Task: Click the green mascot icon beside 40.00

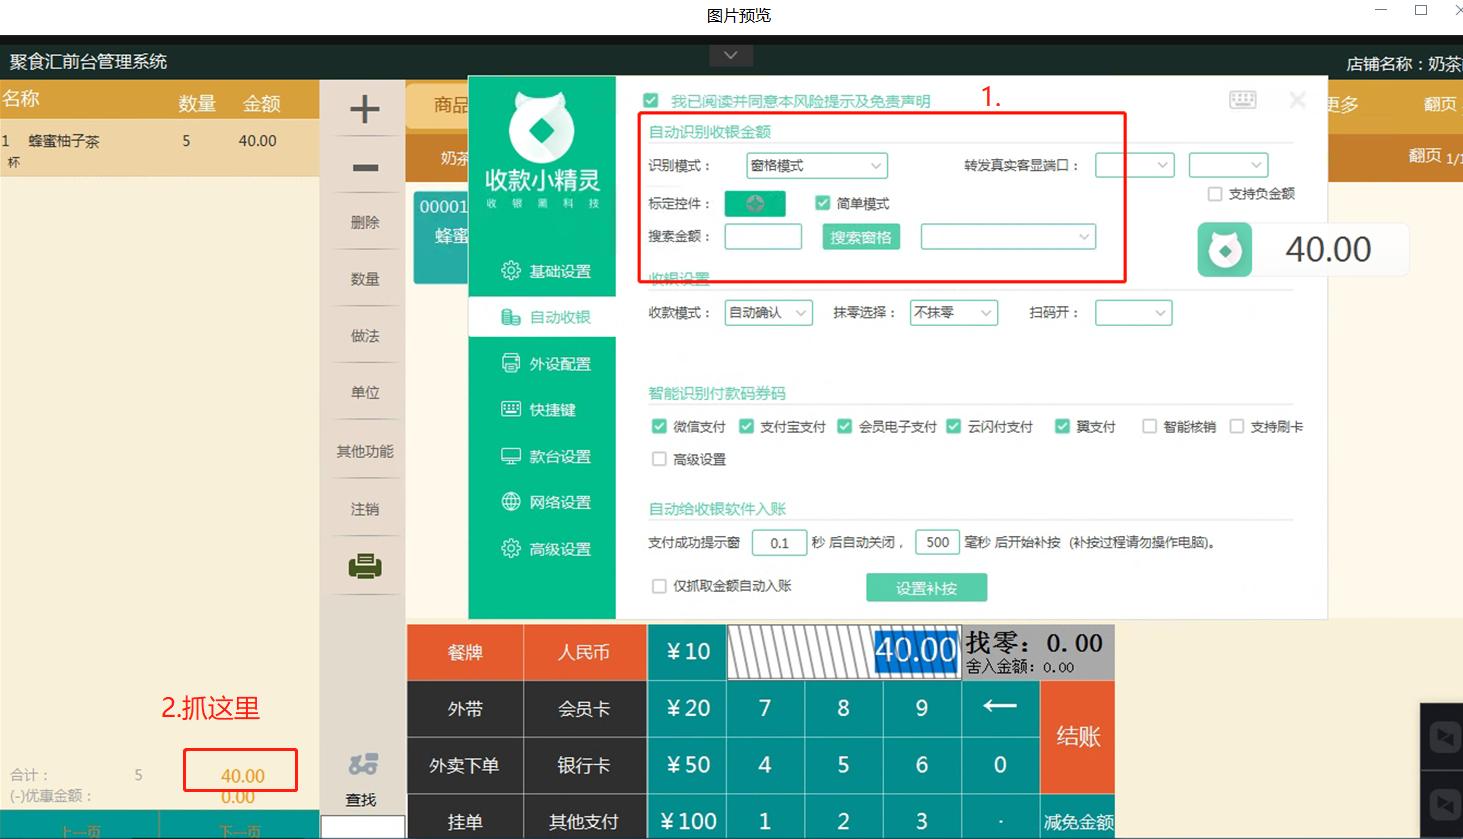Action: tap(1225, 250)
